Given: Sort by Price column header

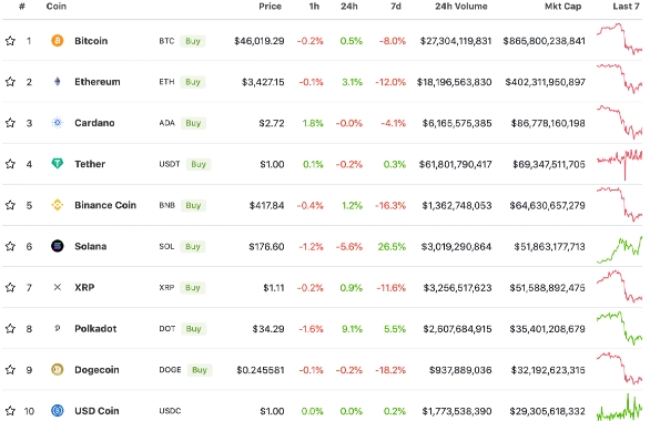Looking at the screenshot, I should click(270, 6).
